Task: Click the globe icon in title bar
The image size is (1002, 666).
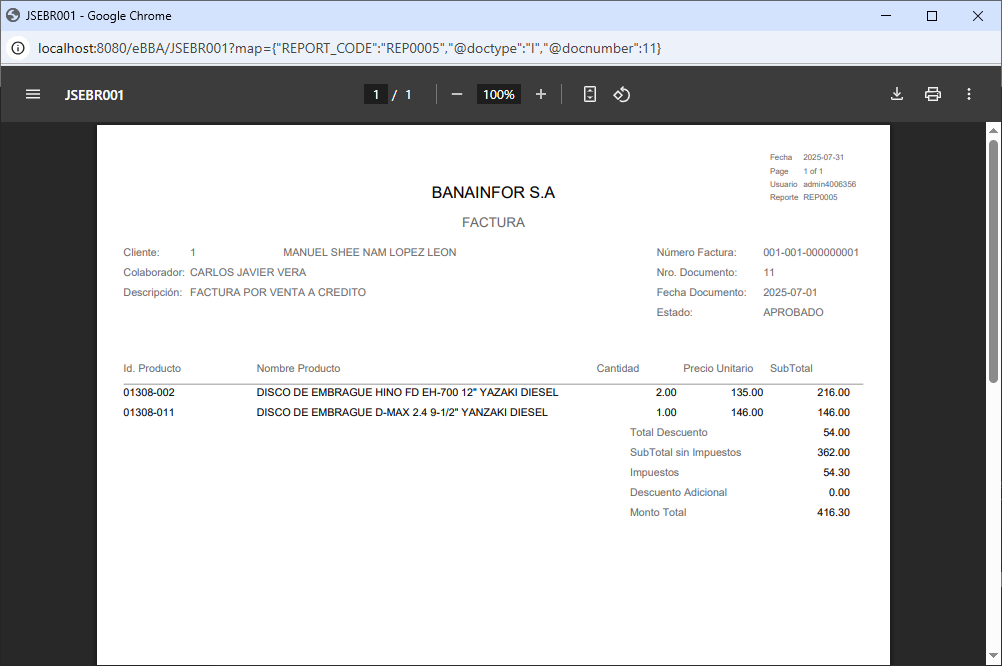Action: pyautogui.click(x=14, y=16)
